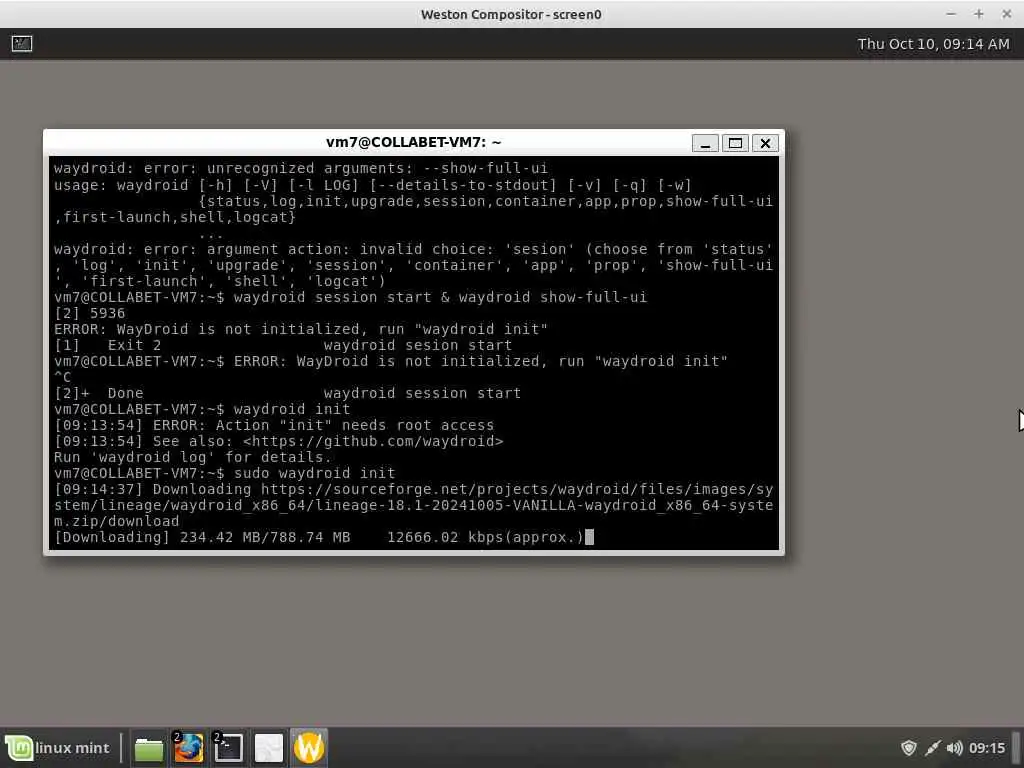Click the '12666.02 kbps(approx.)' speed text
1024x768 pixels.
485,537
